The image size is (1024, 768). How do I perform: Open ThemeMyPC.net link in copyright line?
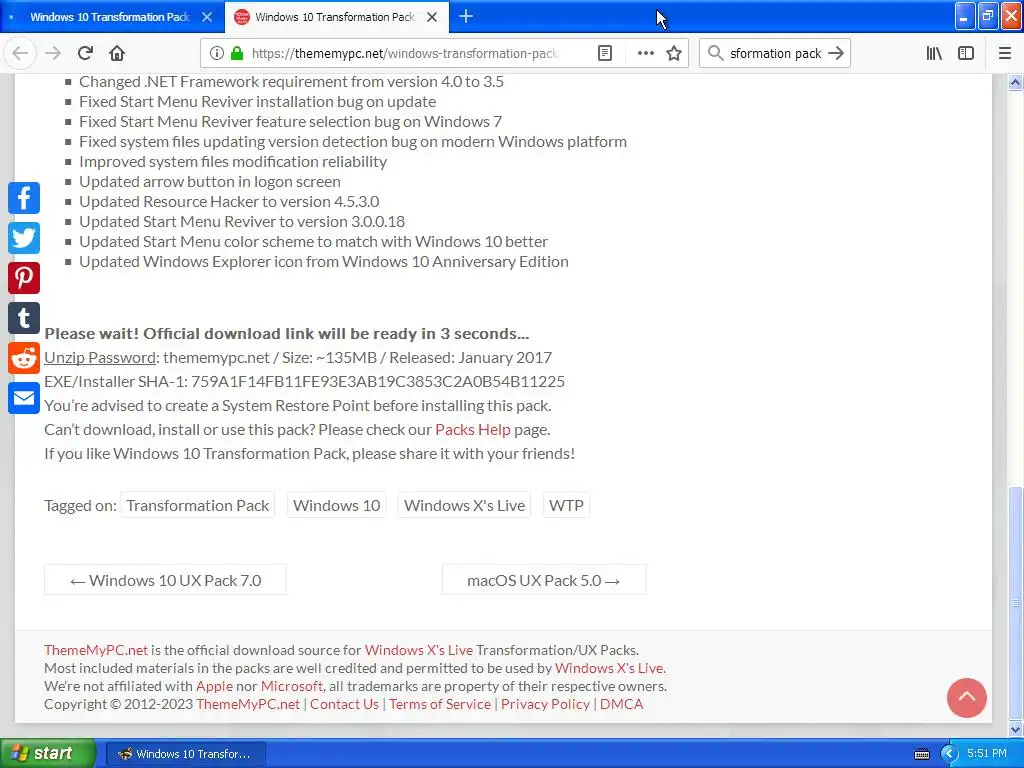[248, 705]
